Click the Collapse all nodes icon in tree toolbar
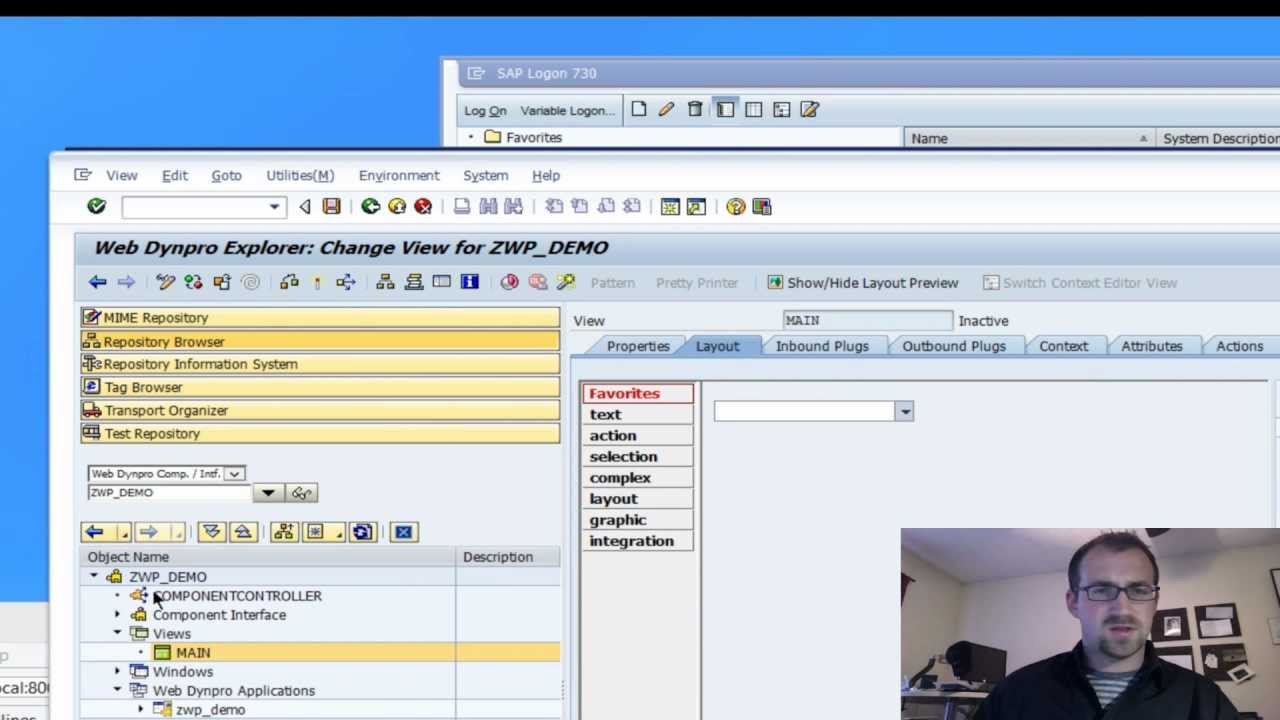This screenshot has height=720, width=1280. [242, 532]
